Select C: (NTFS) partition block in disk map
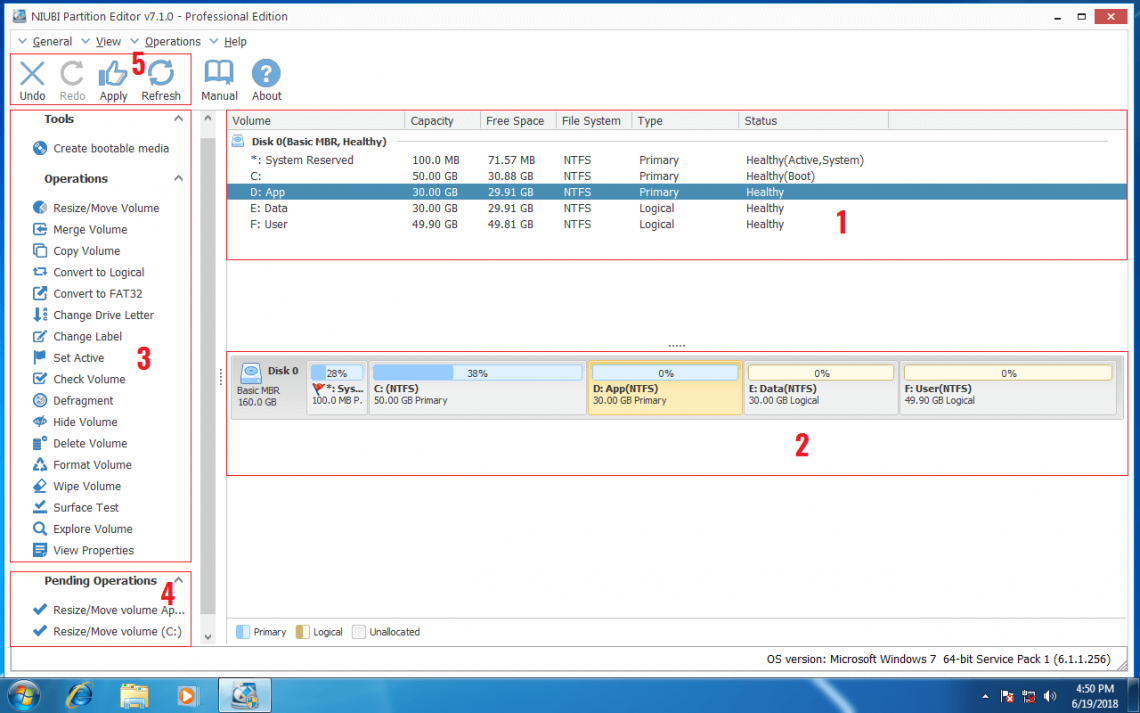This screenshot has width=1140, height=713. (478, 388)
